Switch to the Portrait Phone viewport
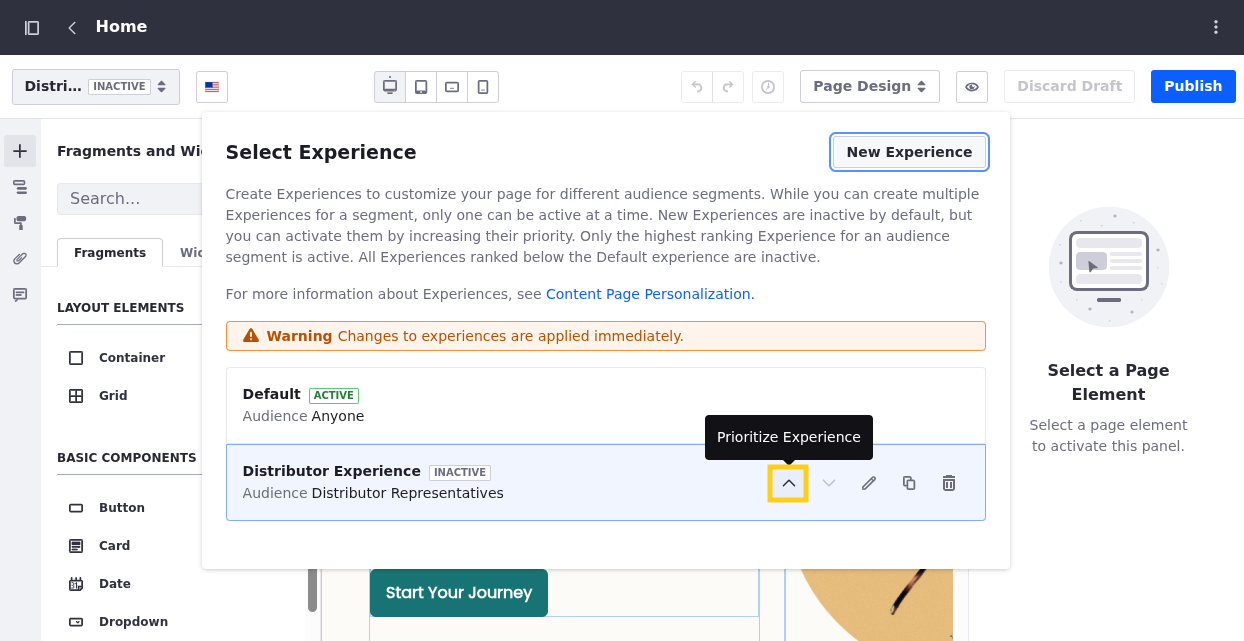1244x641 pixels. click(x=483, y=87)
